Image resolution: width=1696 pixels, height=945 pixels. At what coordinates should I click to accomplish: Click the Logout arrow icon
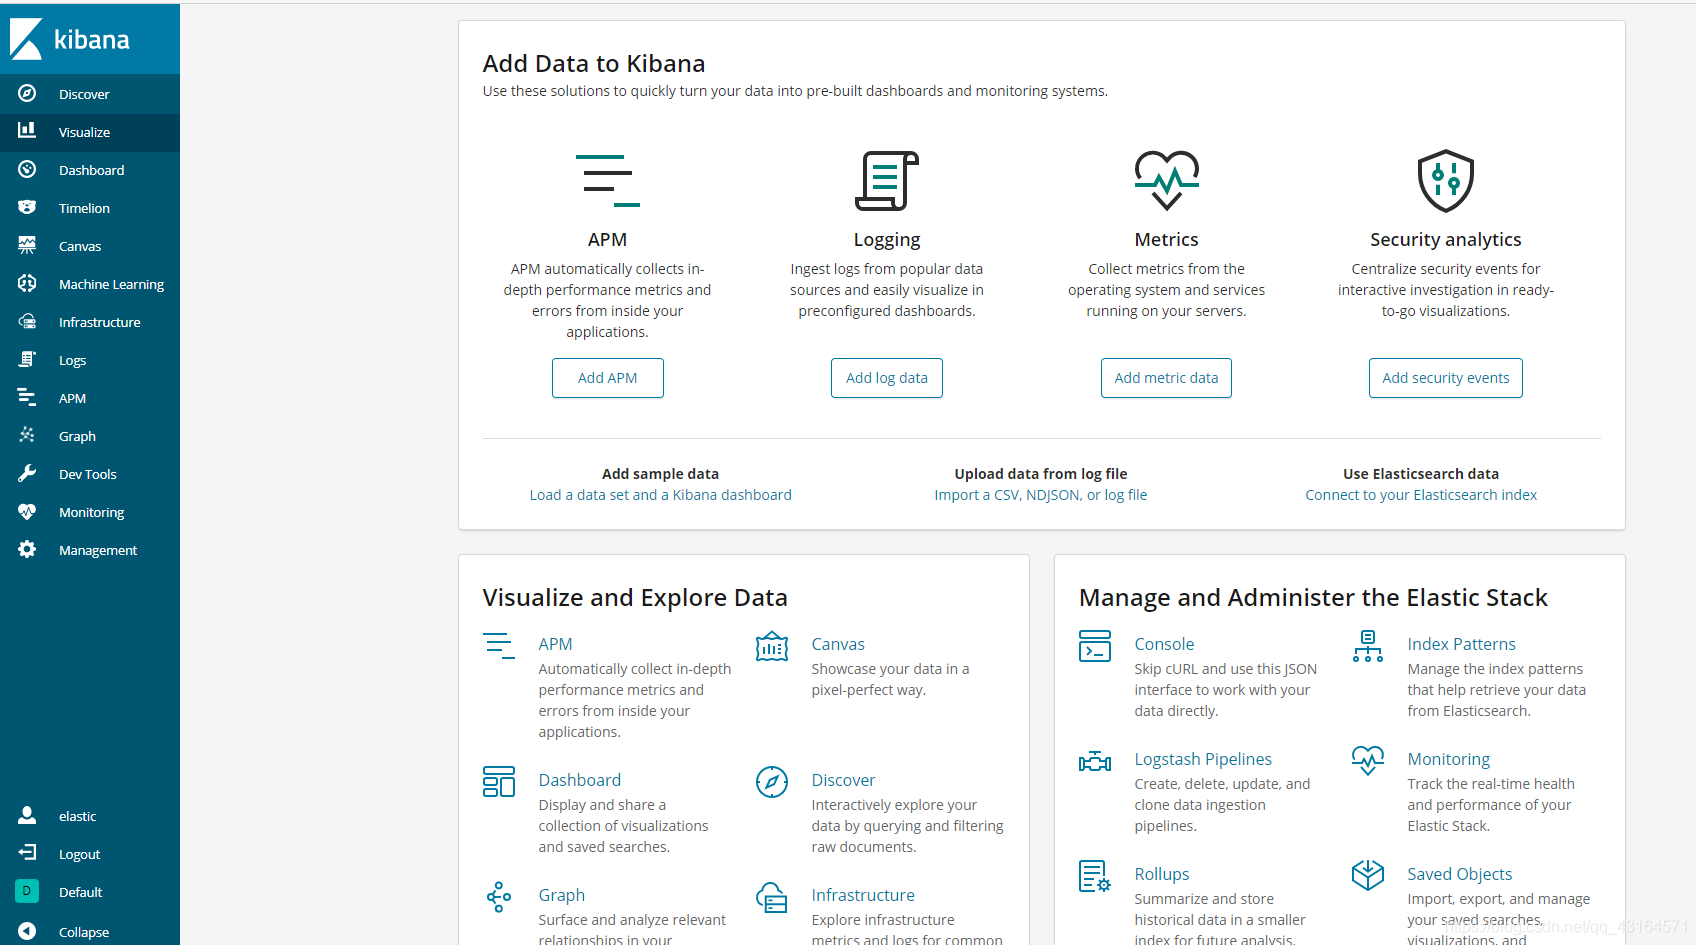click(27, 853)
